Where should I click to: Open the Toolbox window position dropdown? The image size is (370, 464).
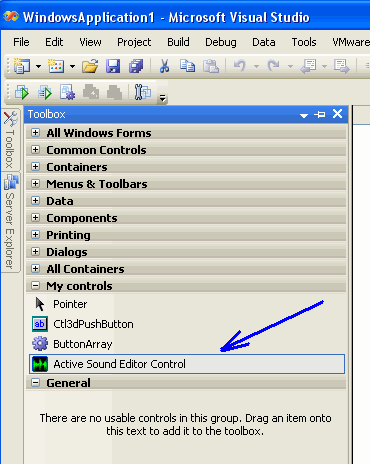tap(304, 115)
